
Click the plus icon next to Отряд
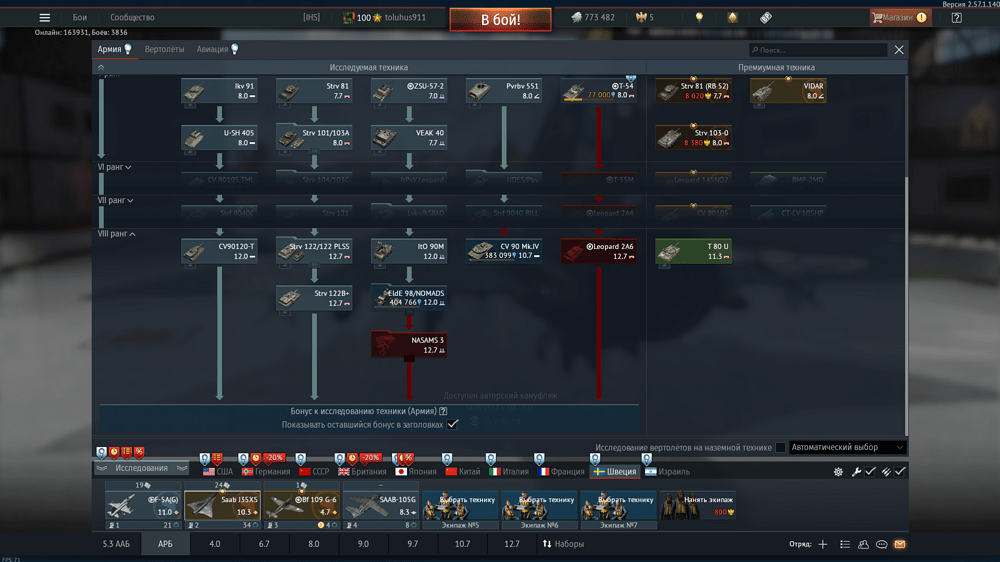coord(823,544)
